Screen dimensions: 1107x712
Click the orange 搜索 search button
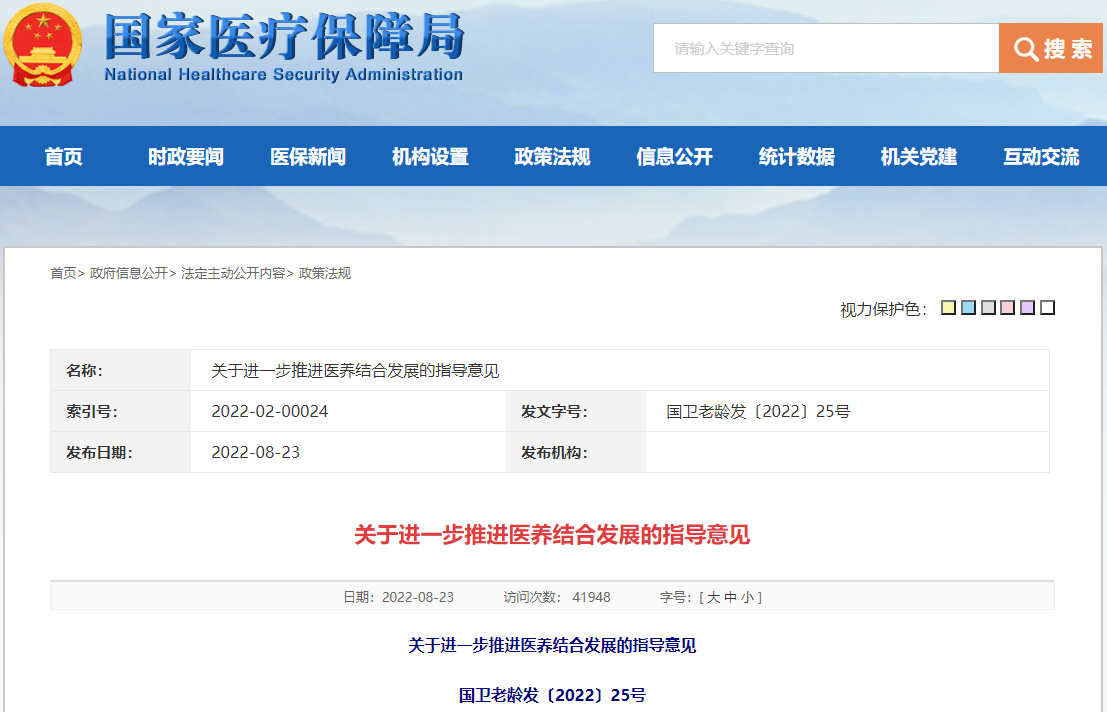click(1052, 48)
